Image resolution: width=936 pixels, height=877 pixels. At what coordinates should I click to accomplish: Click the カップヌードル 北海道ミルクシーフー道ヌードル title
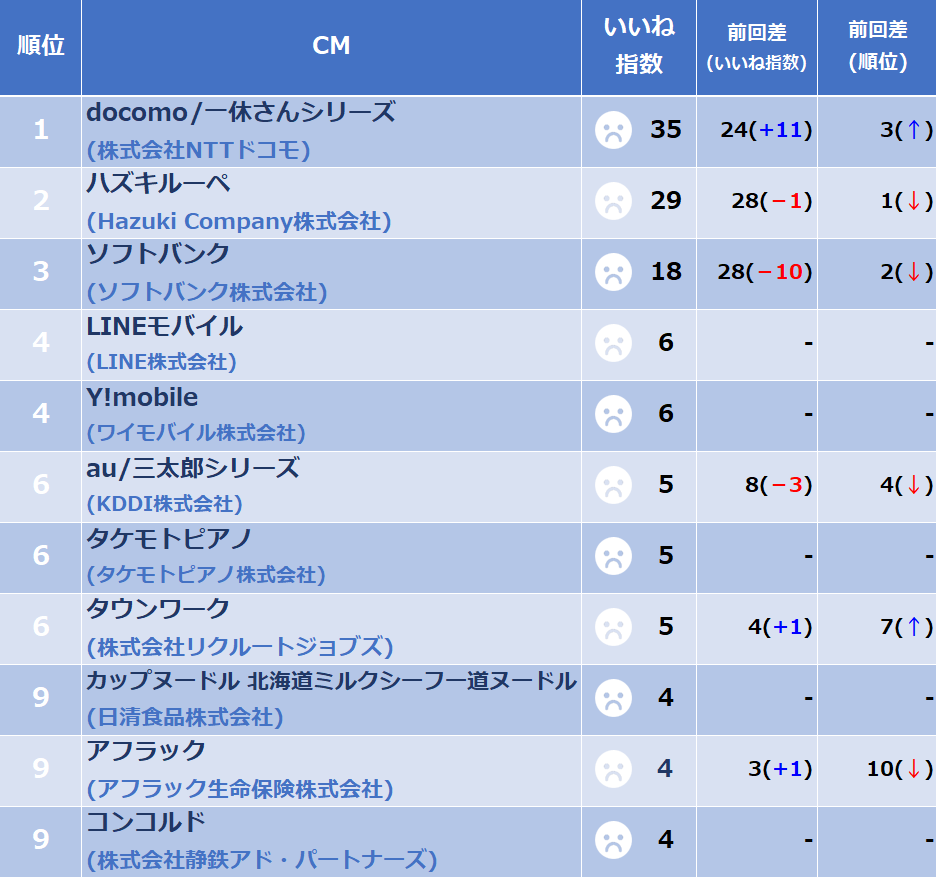[331, 681]
